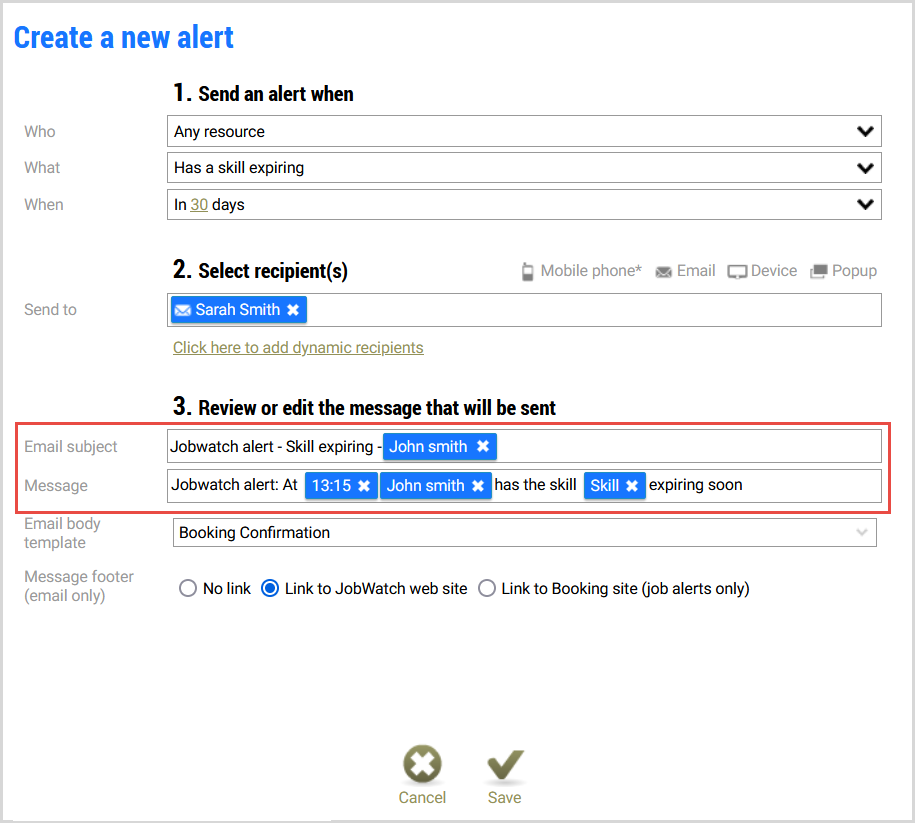Viewport: 915px width, 823px height.
Task: Select Link to Booking site radio button
Action: coord(487,588)
